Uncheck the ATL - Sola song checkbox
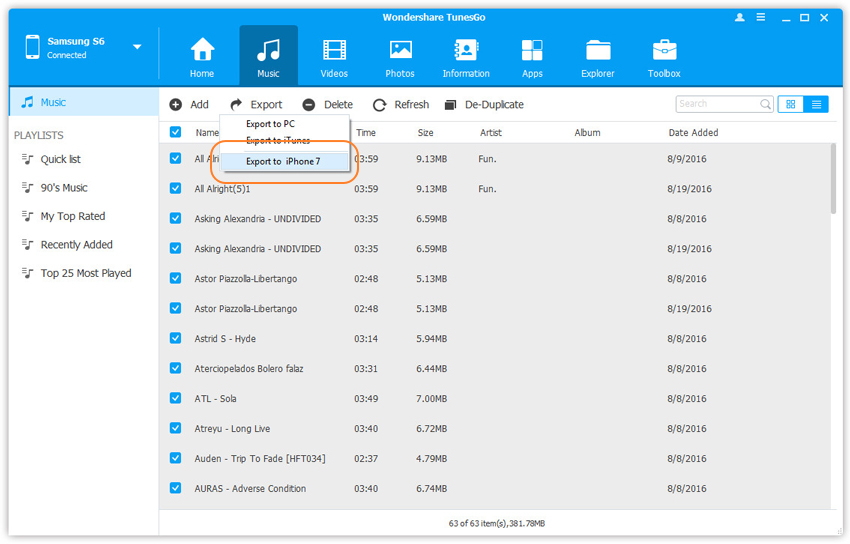 pos(176,398)
